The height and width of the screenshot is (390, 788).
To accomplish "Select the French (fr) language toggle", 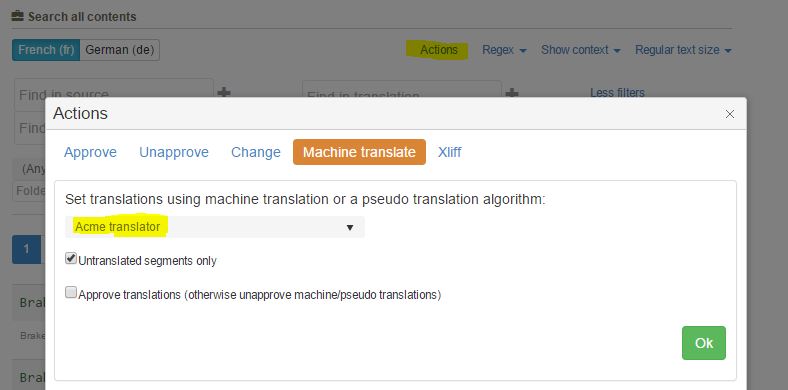I will point(46,50).
